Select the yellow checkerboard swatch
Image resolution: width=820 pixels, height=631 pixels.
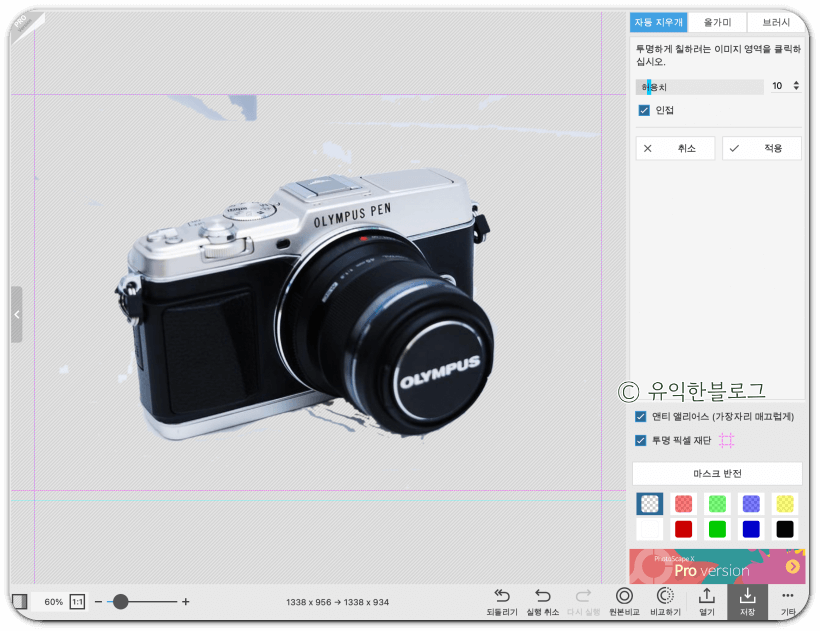pyautogui.click(x=785, y=504)
